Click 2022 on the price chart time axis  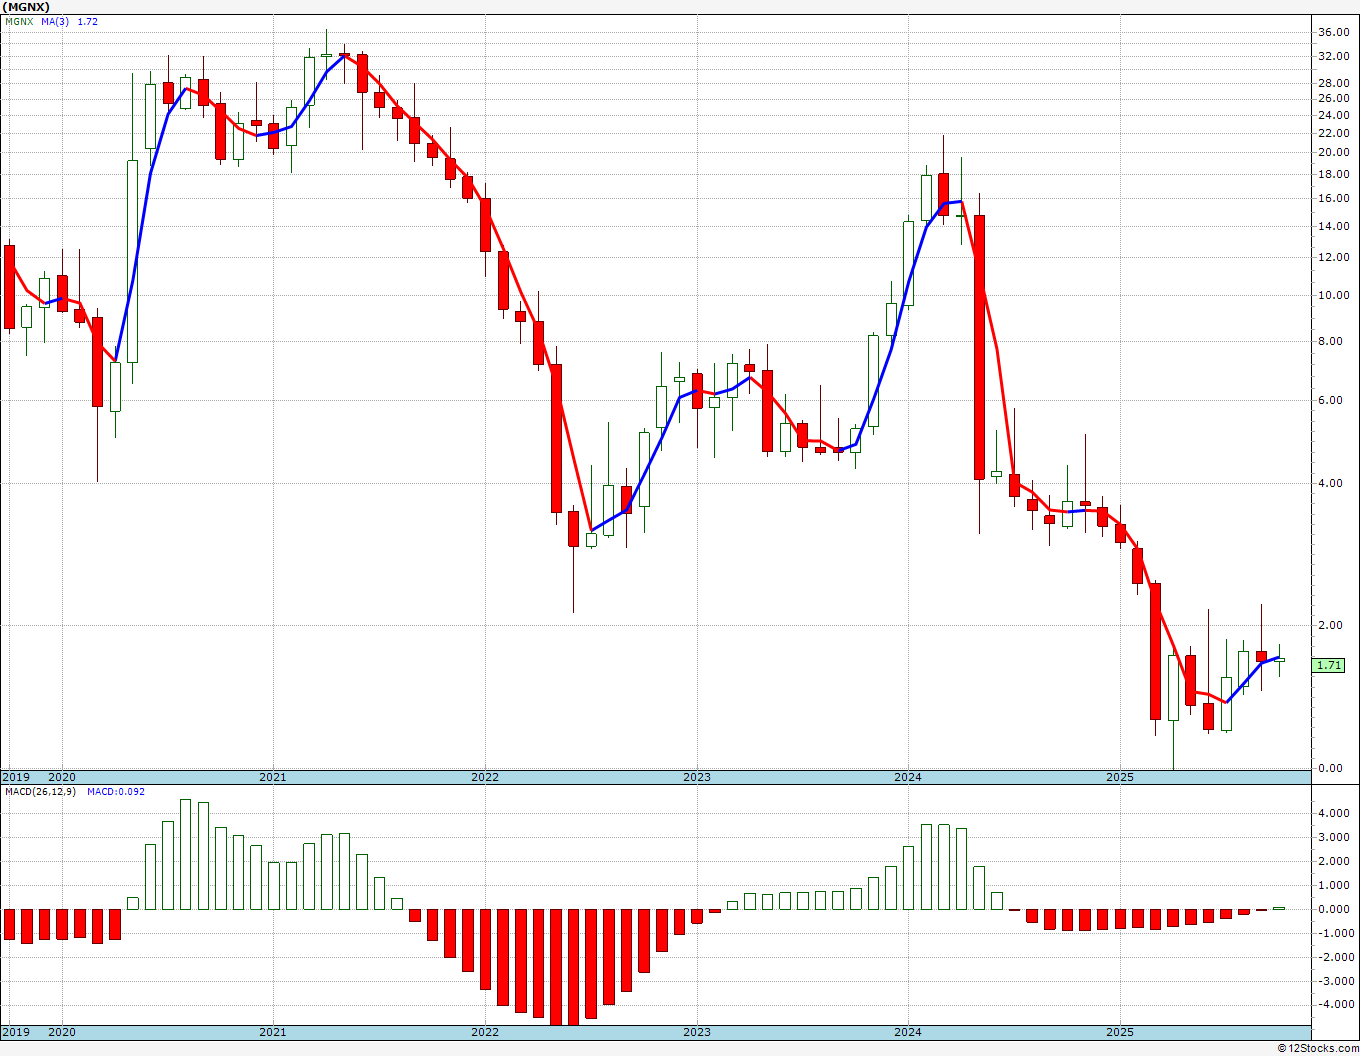(x=485, y=777)
